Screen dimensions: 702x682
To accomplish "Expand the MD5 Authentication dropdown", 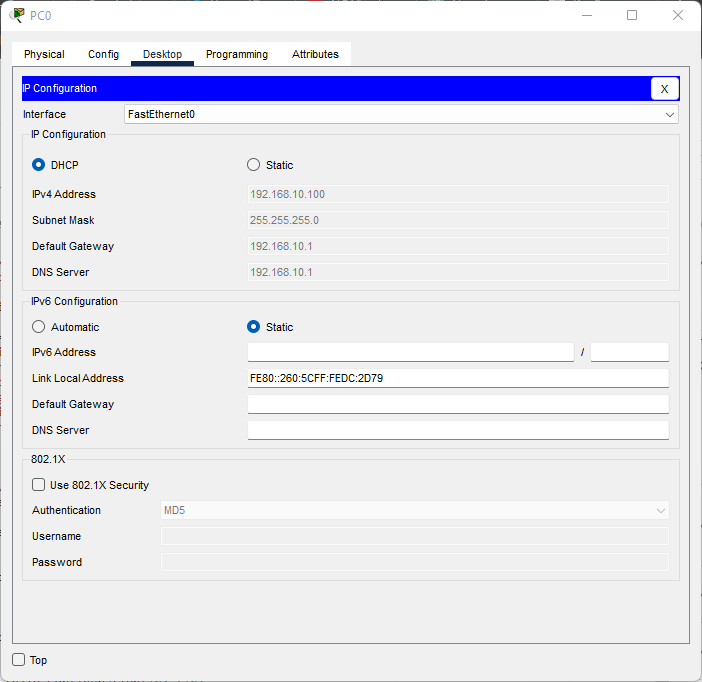I will click(414, 511).
